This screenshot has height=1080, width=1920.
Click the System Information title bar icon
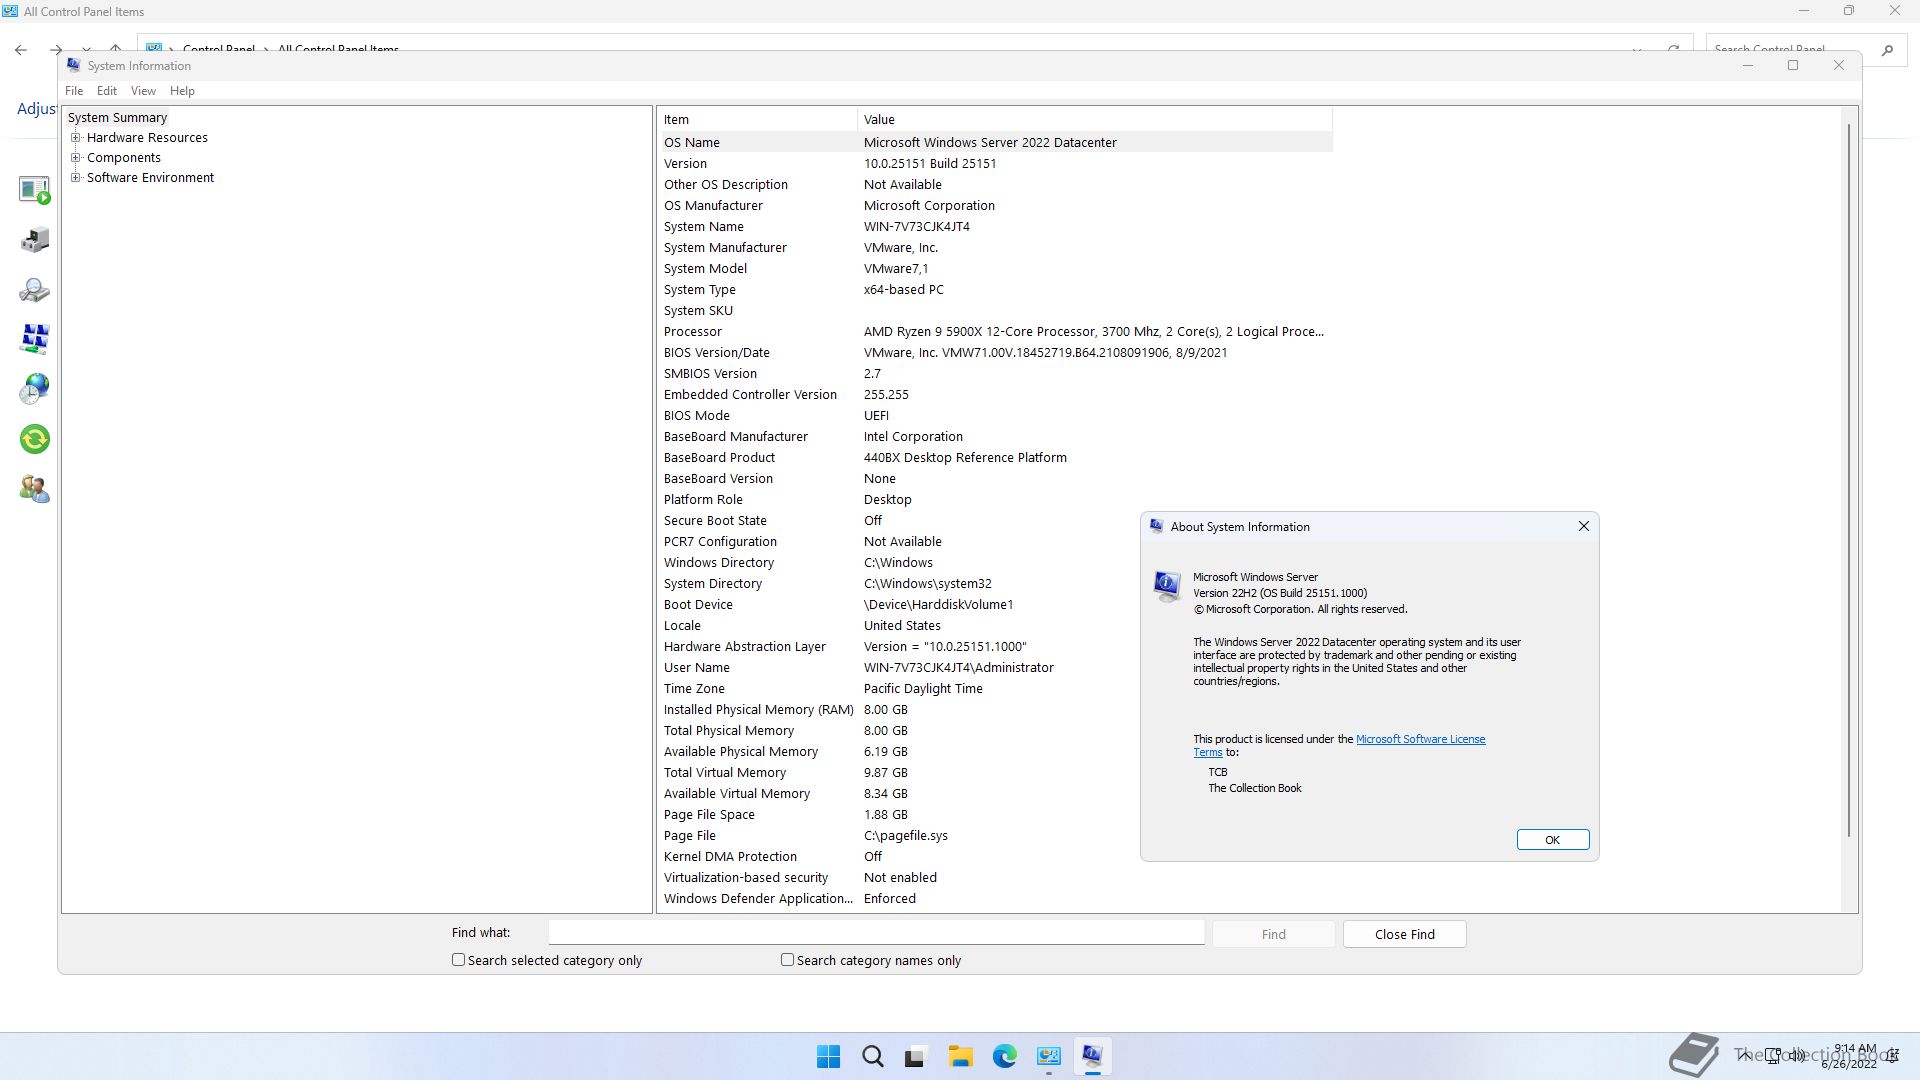pyautogui.click(x=74, y=65)
